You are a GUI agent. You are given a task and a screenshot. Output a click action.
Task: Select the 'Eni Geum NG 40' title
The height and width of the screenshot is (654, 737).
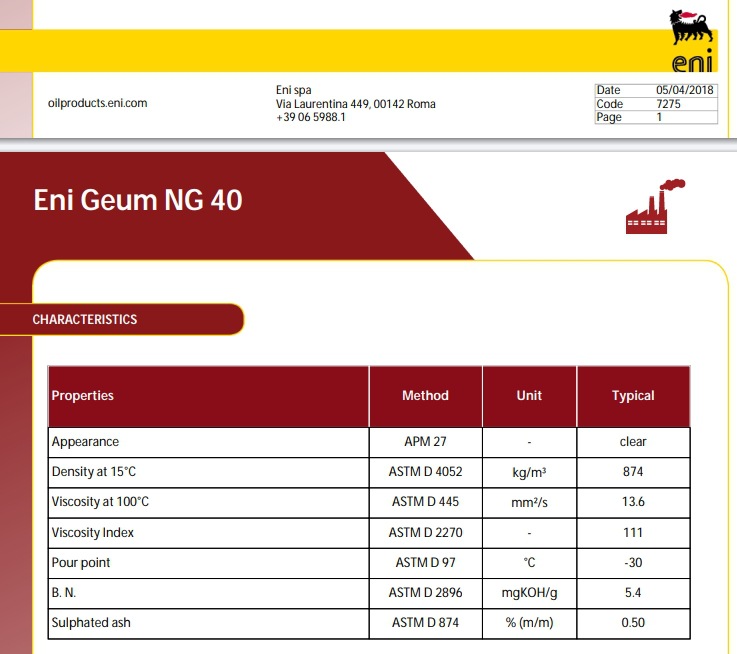tap(138, 200)
